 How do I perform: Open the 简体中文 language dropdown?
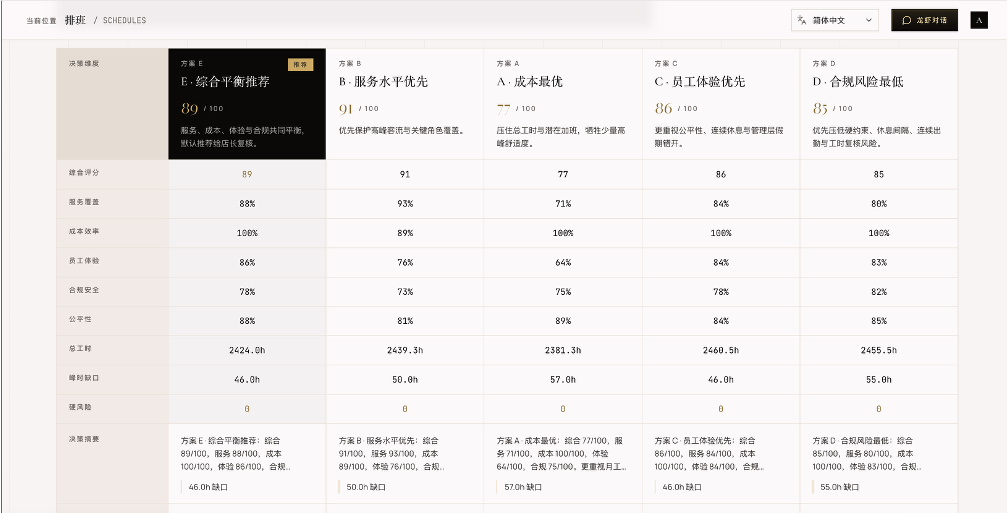(834, 20)
